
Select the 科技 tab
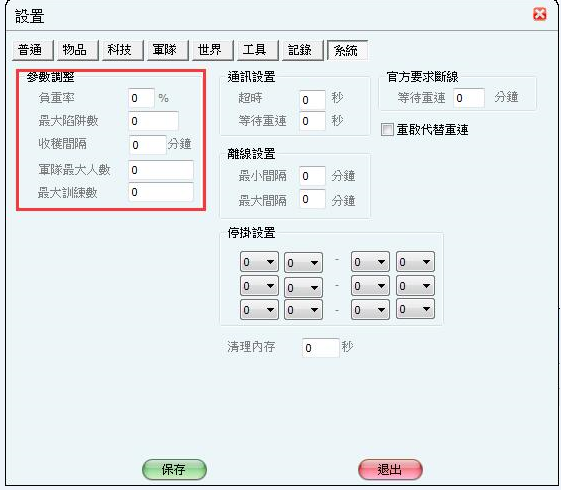[123, 50]
